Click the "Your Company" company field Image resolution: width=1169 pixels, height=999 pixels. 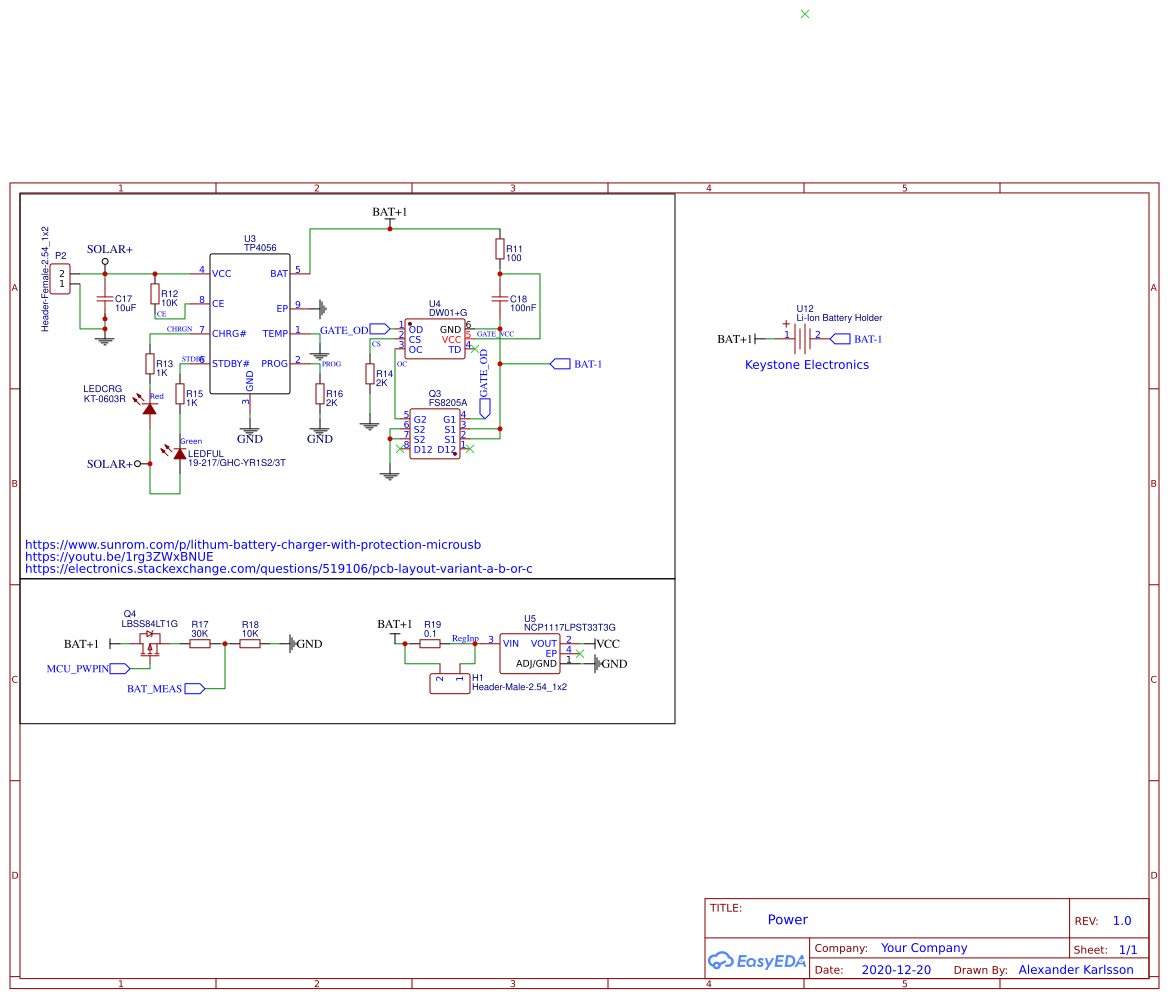coord(924,948)
